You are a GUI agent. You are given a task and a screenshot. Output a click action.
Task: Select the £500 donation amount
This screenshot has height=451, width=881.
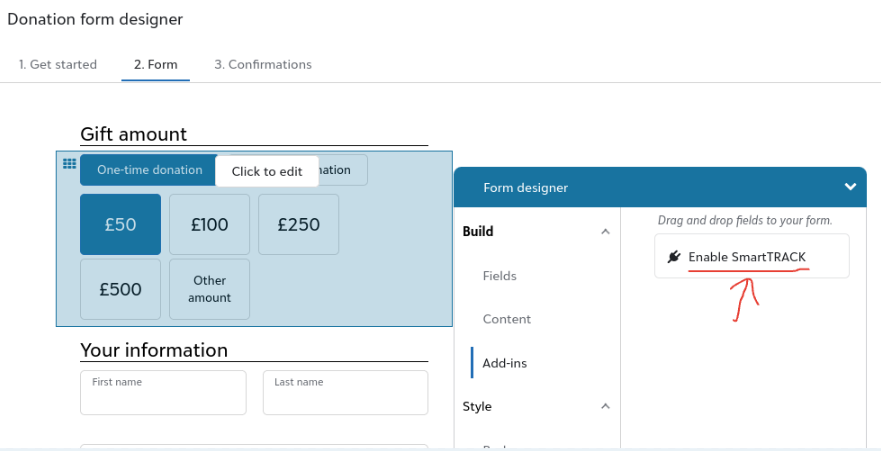[120, 289]
